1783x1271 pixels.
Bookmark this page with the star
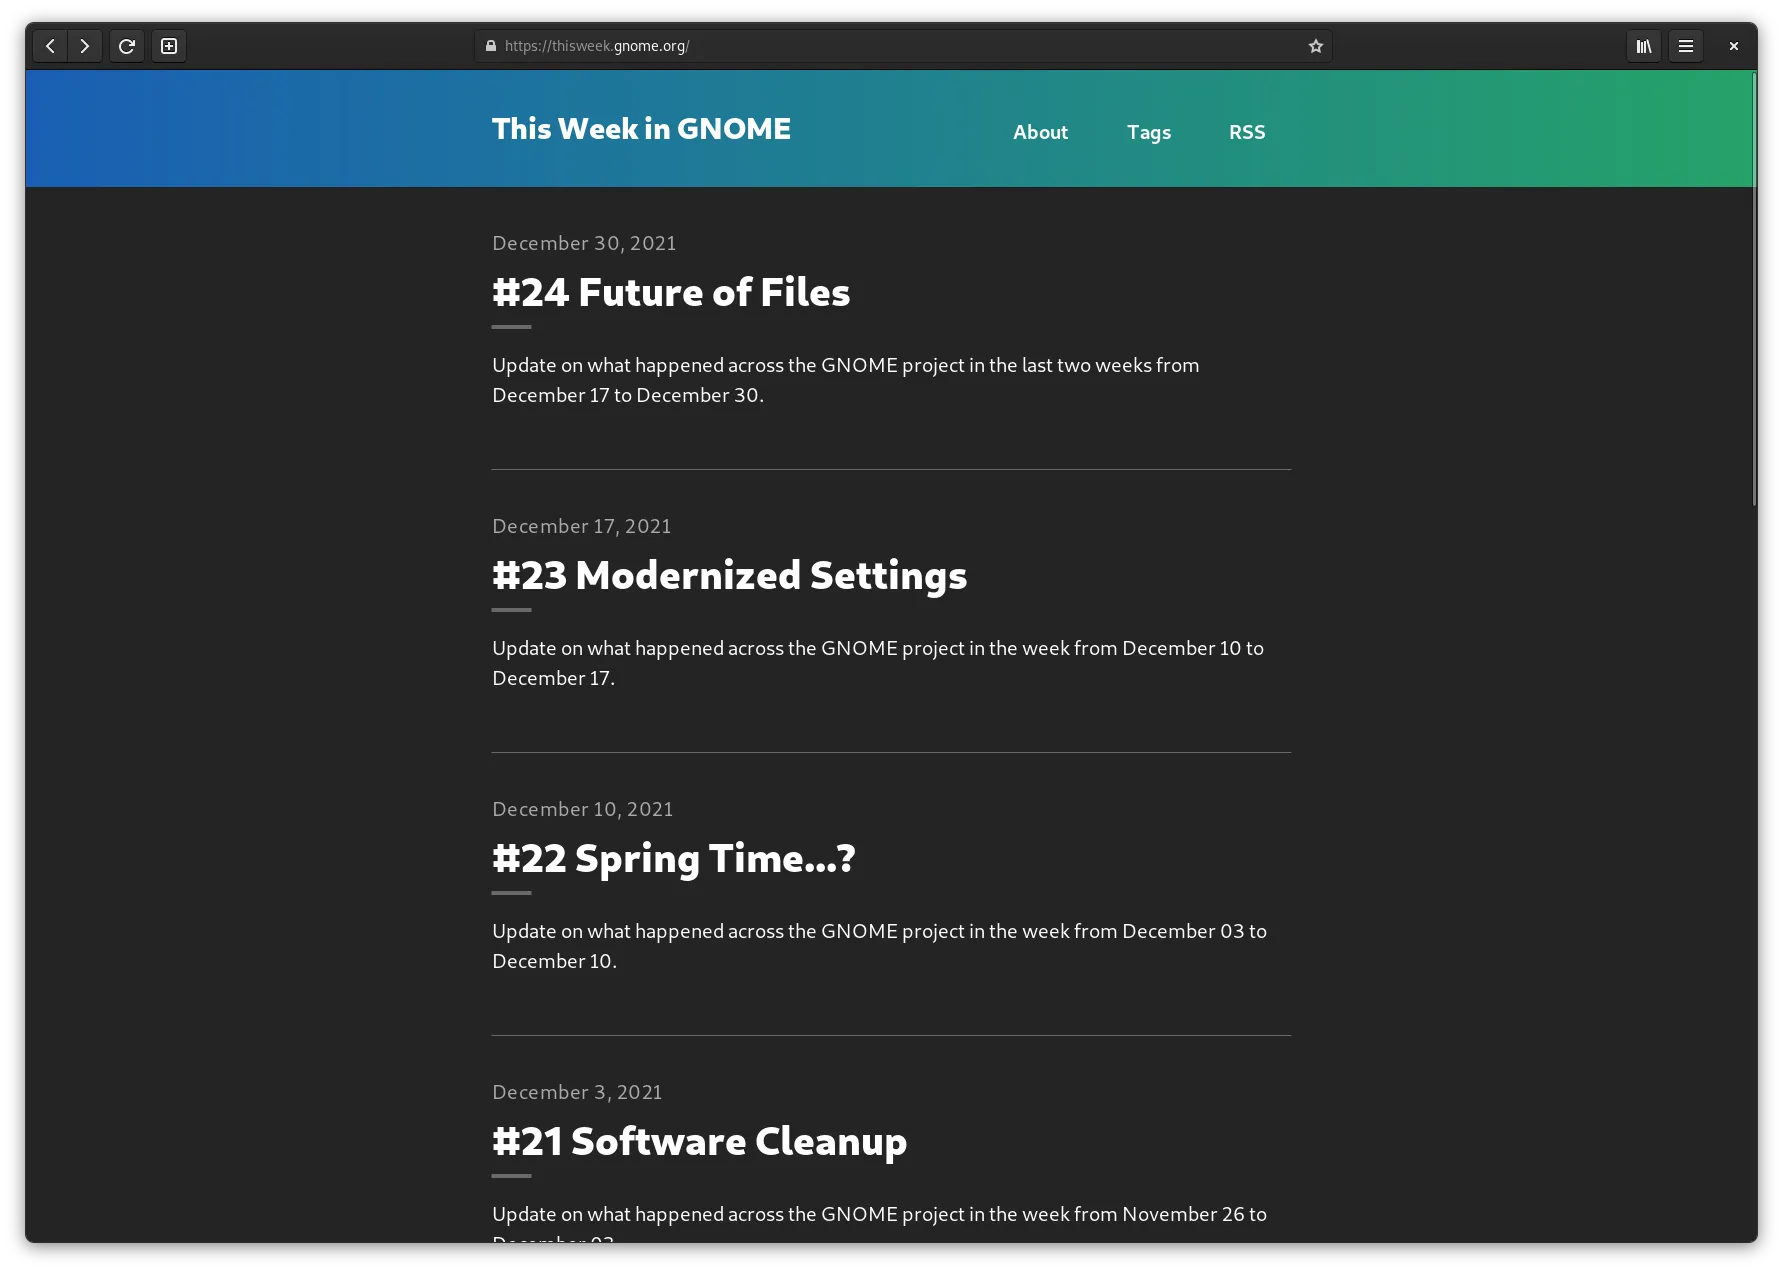pos(1315,46)
